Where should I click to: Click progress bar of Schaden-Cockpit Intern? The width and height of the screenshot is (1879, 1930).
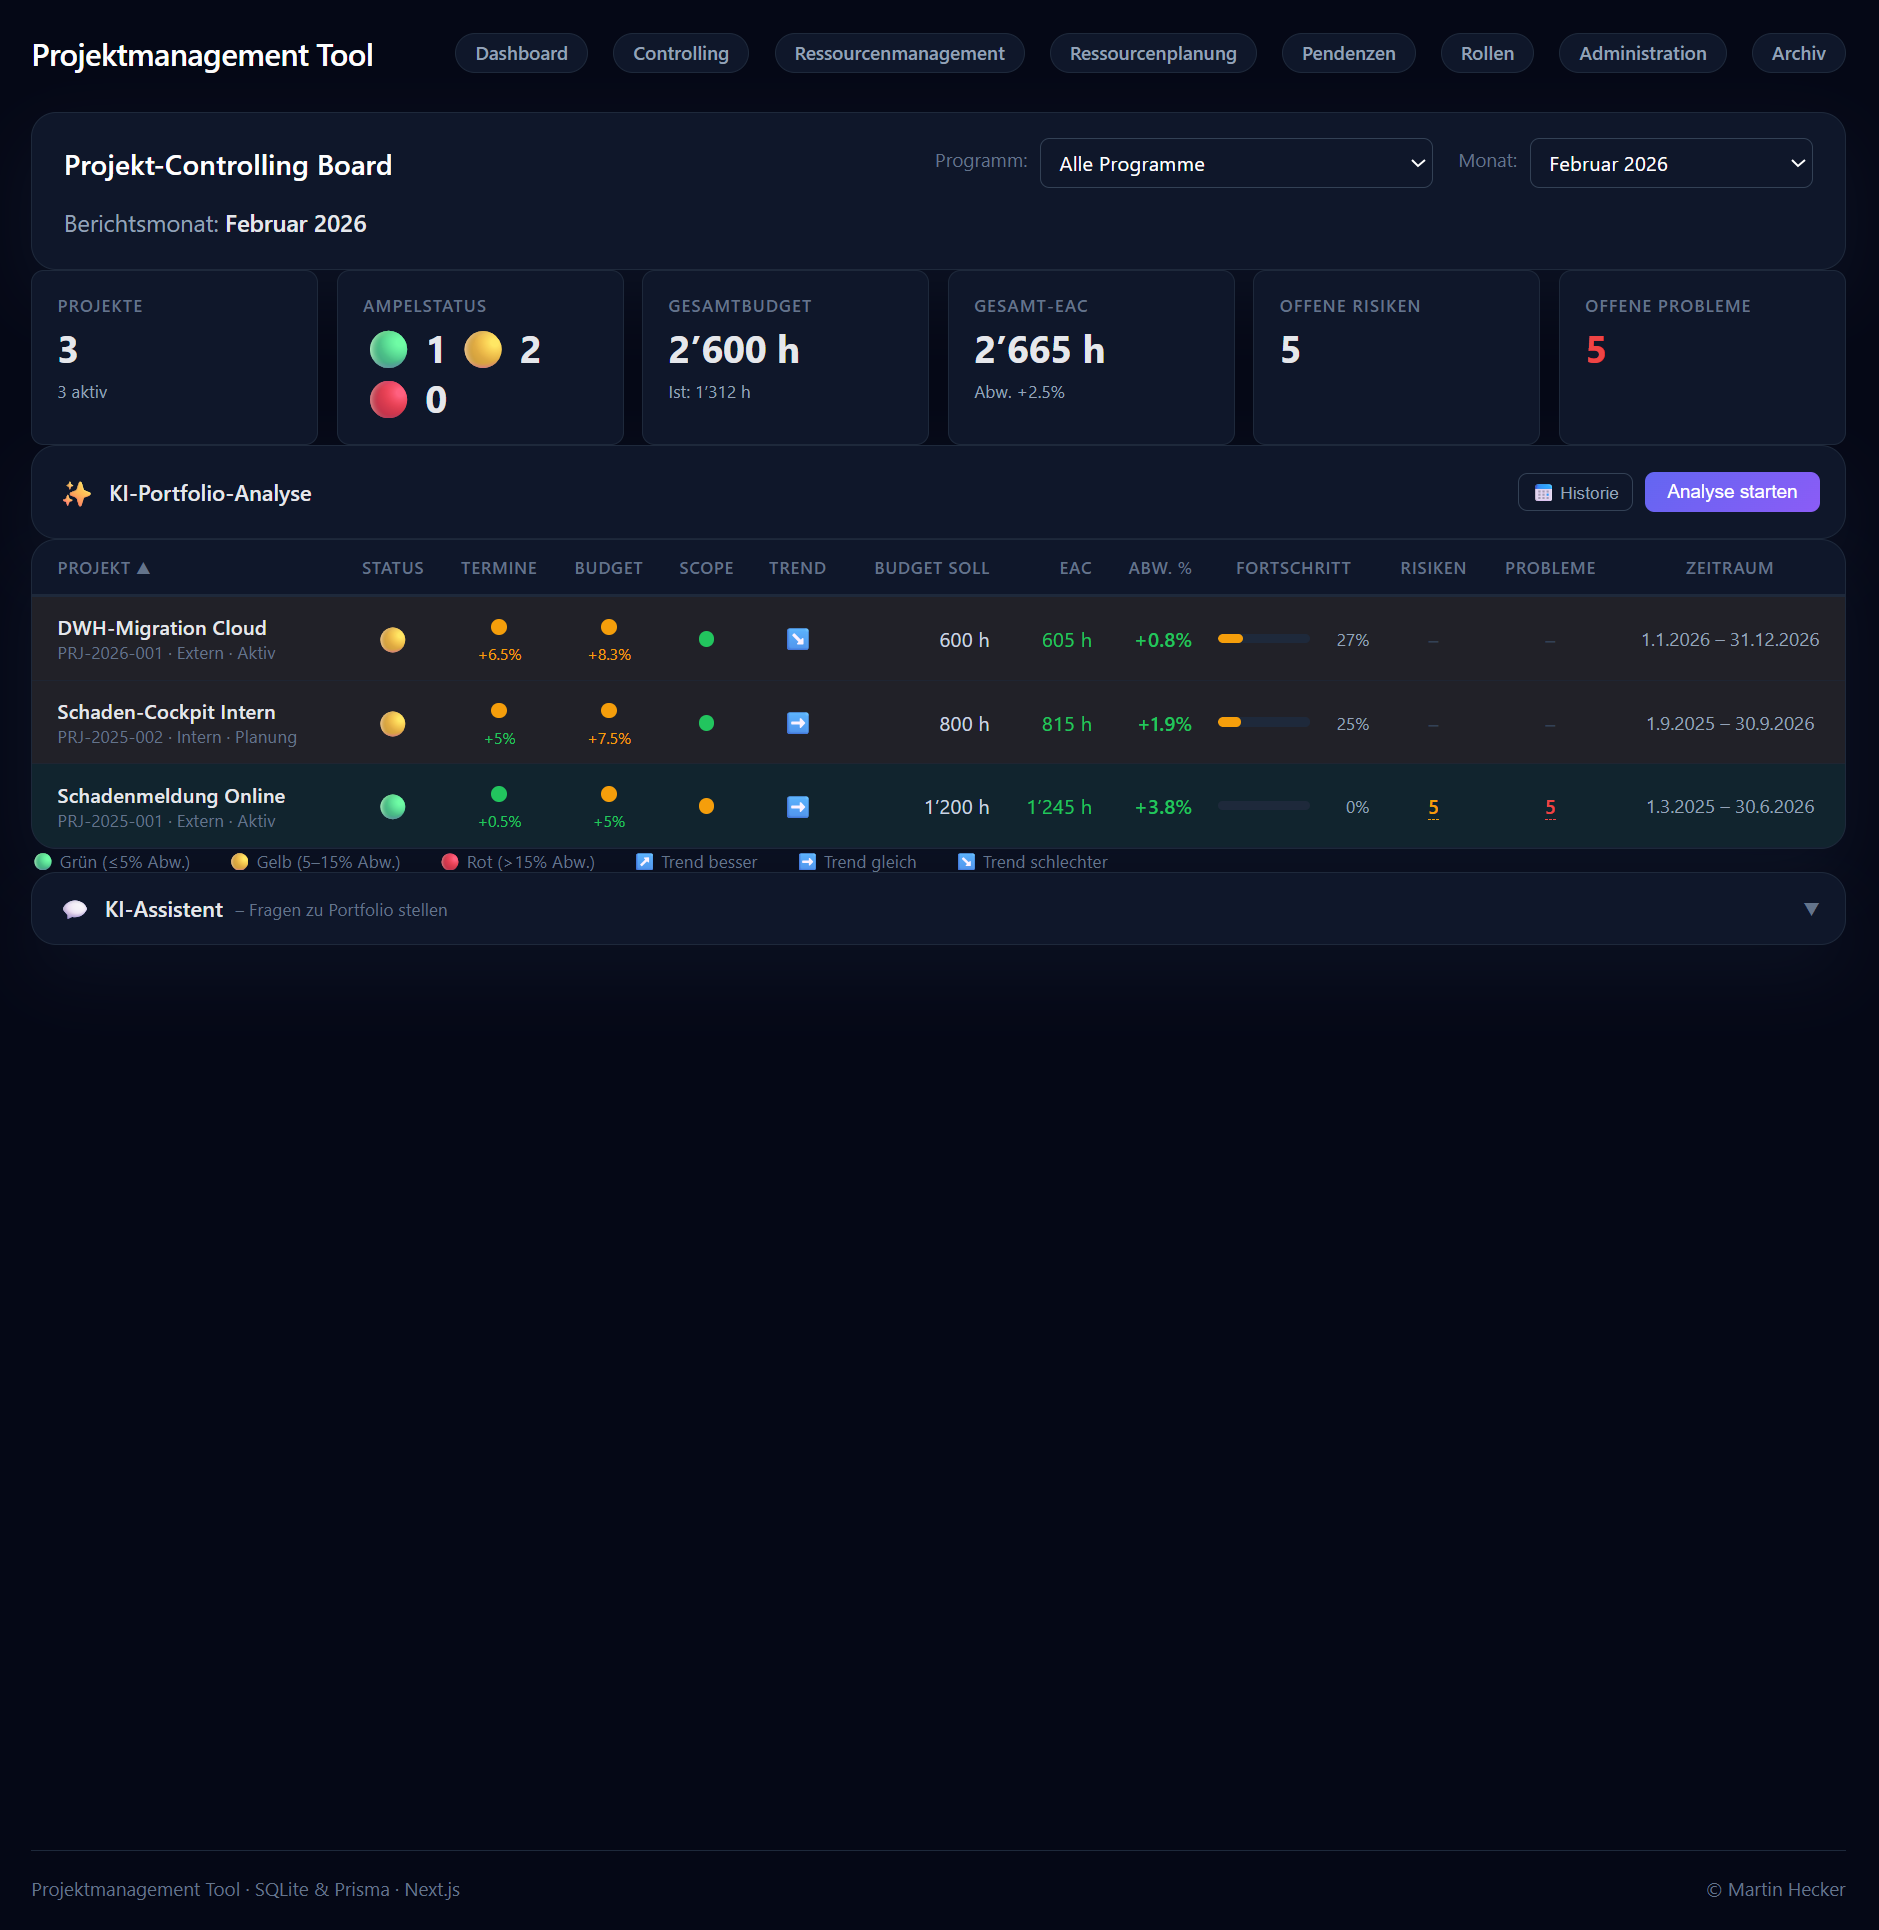pos(1263,722)
